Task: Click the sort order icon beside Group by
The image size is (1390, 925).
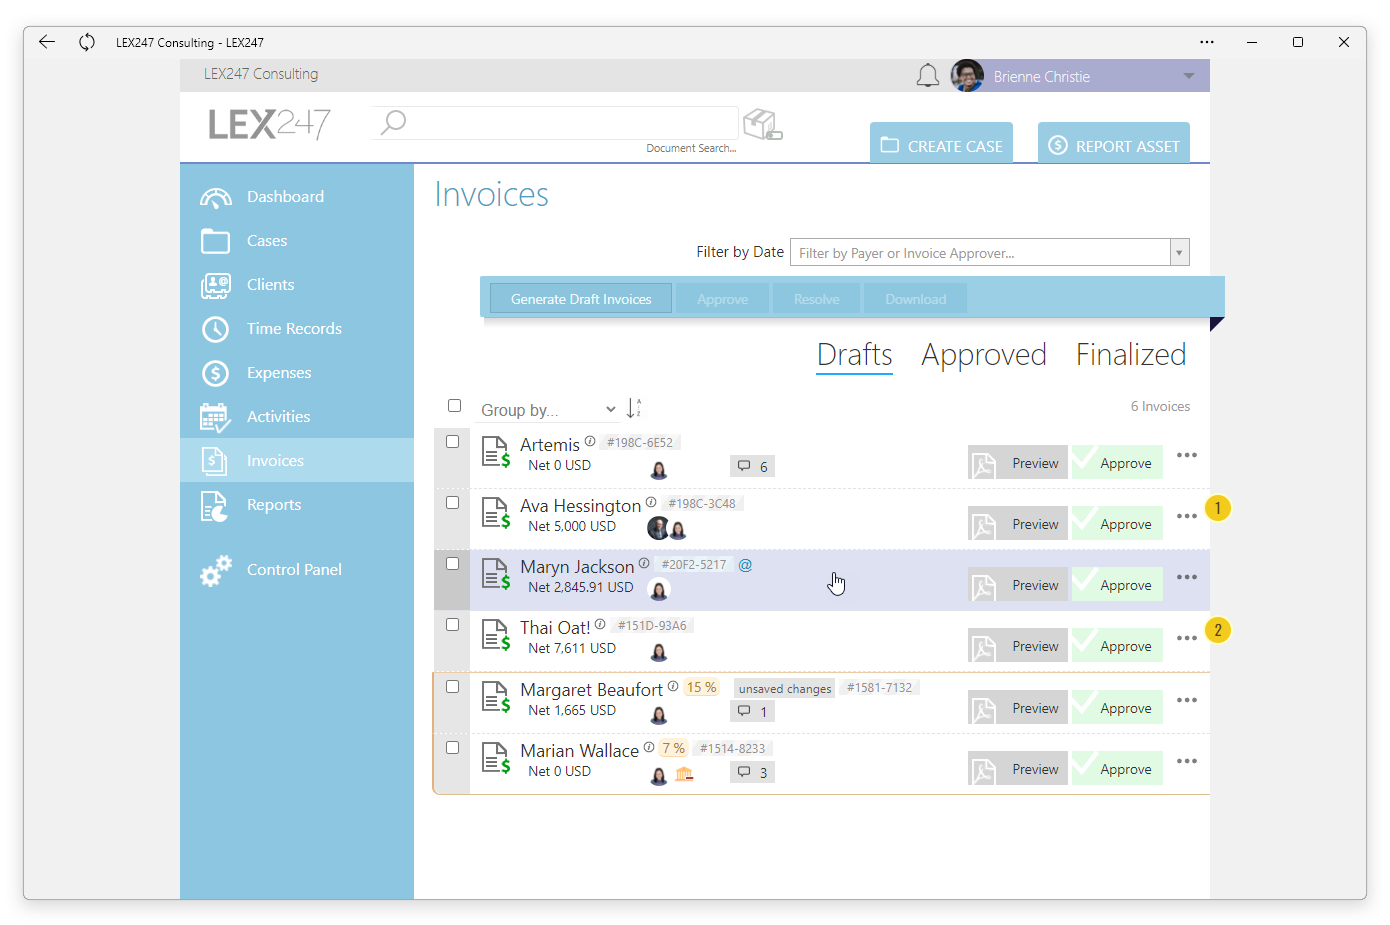Action: point(633,408)
